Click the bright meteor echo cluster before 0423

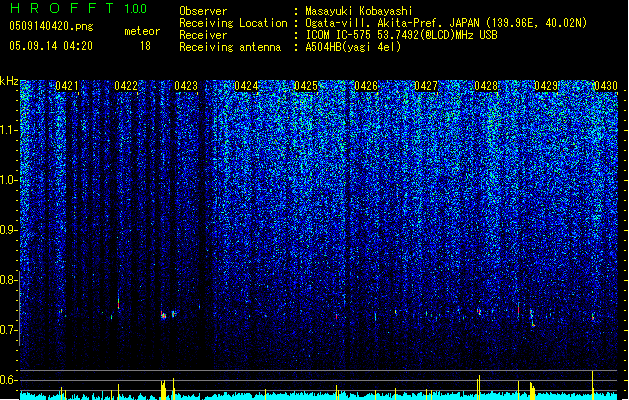[163, 315]
